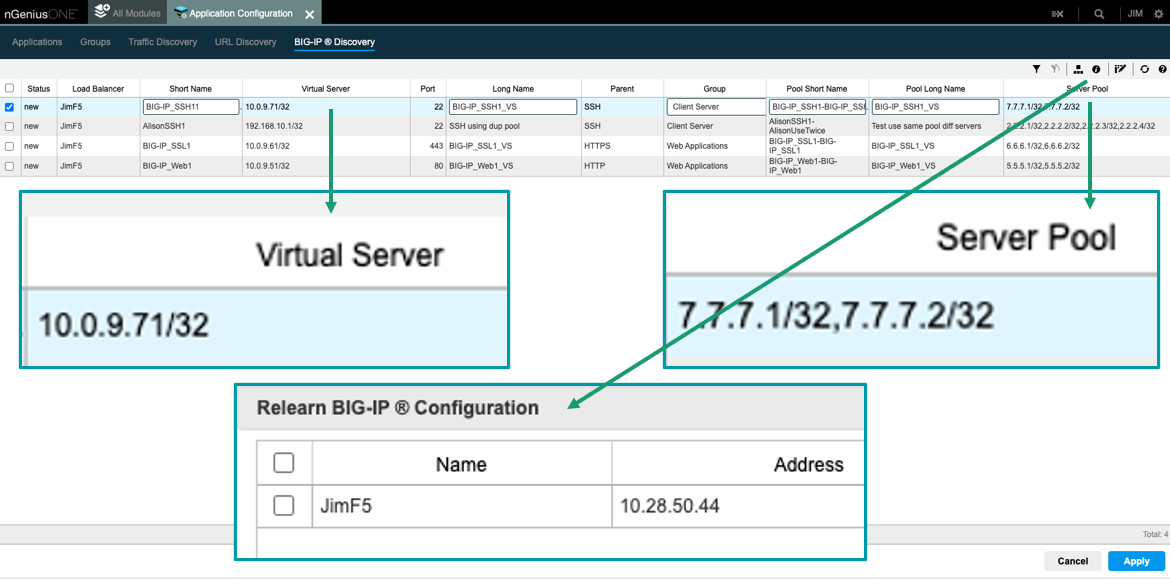Viewport: 1170px width, 579px height.
Task: Click the Relearn BIG-IP Configuration hierarchy icon
Action: (x=1079, y=69)
